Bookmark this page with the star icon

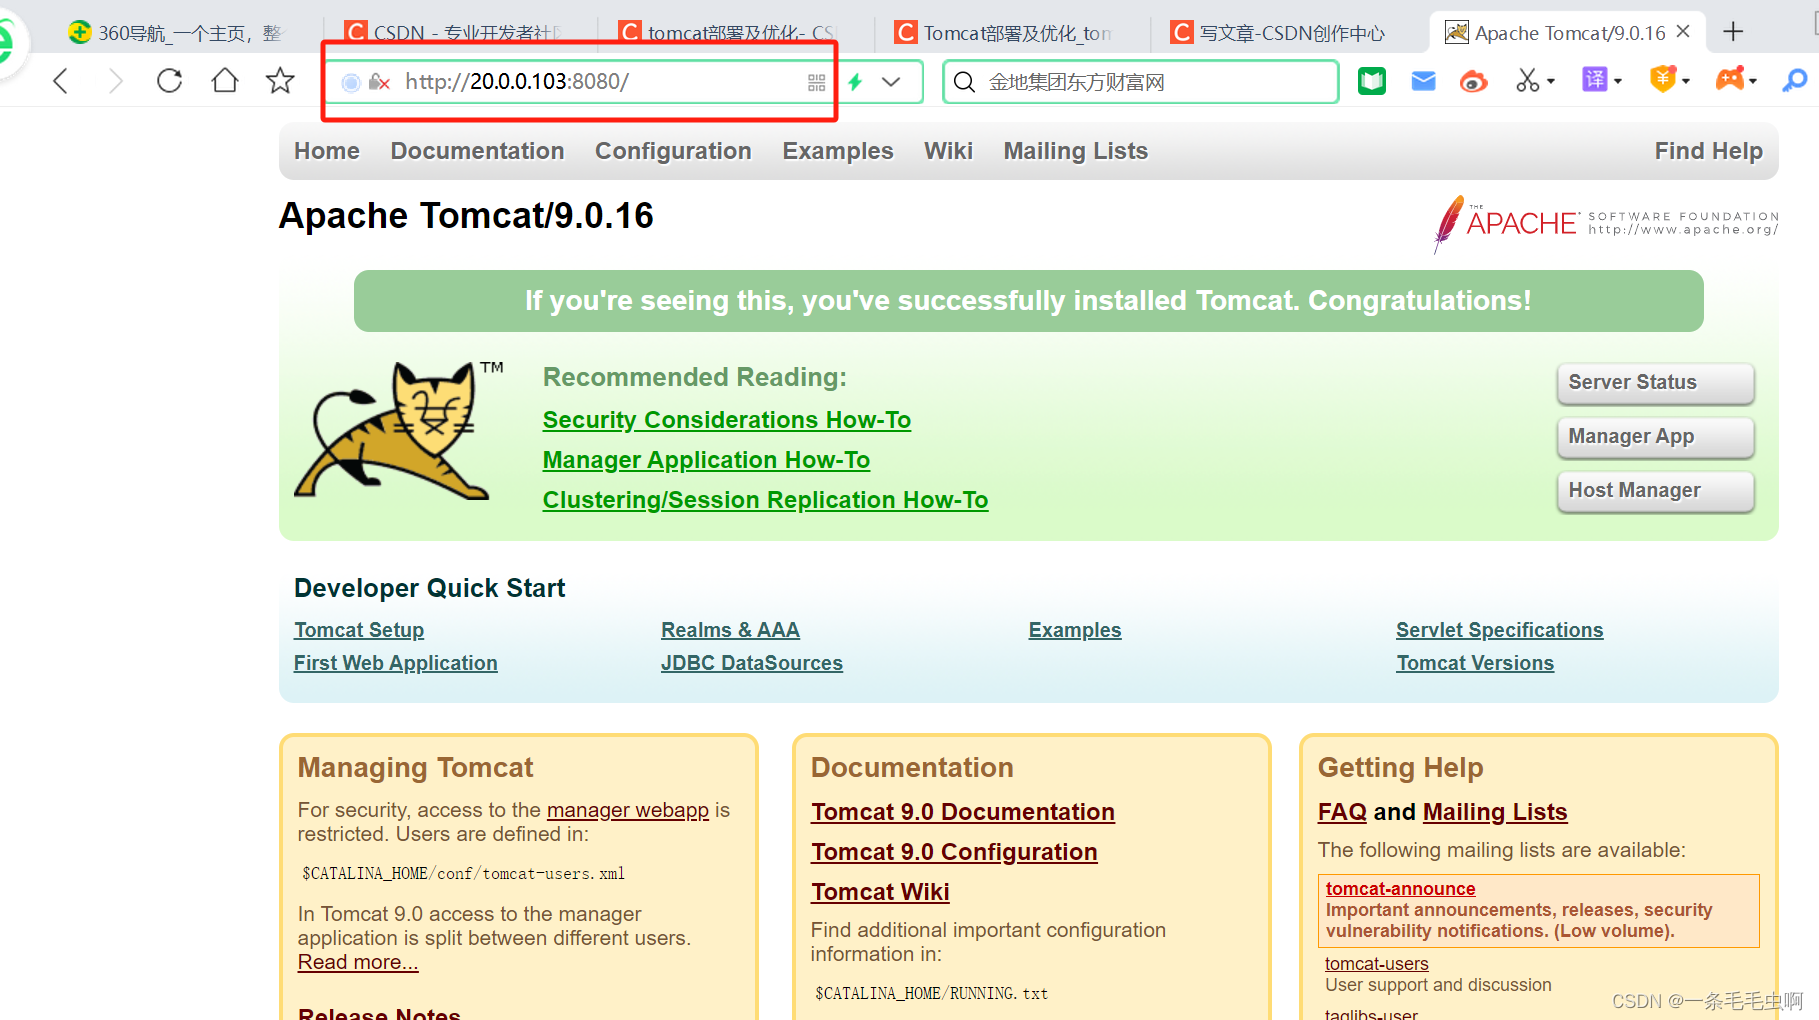click(280, 81)
